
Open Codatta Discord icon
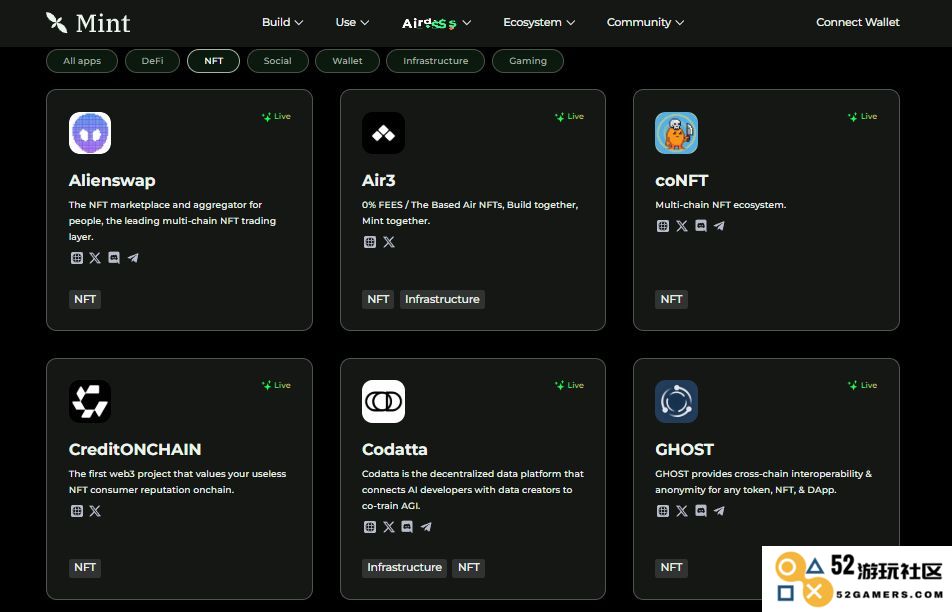point(407,527)
